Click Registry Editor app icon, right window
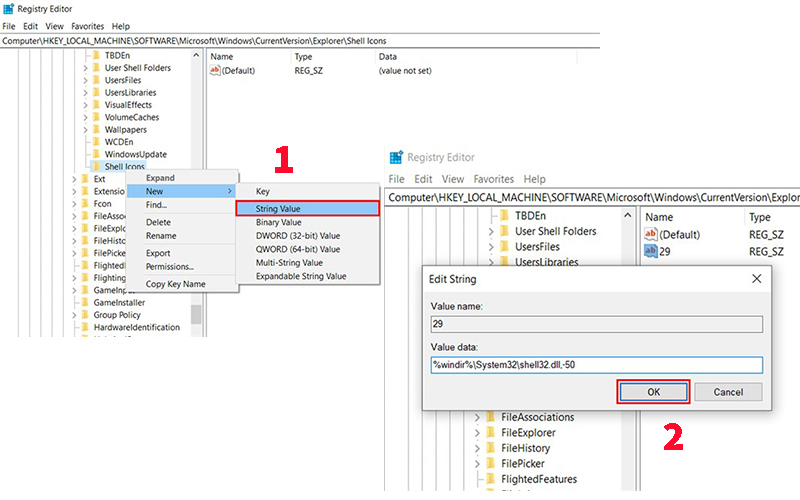The image size is (800, 500). pos(396,157)
